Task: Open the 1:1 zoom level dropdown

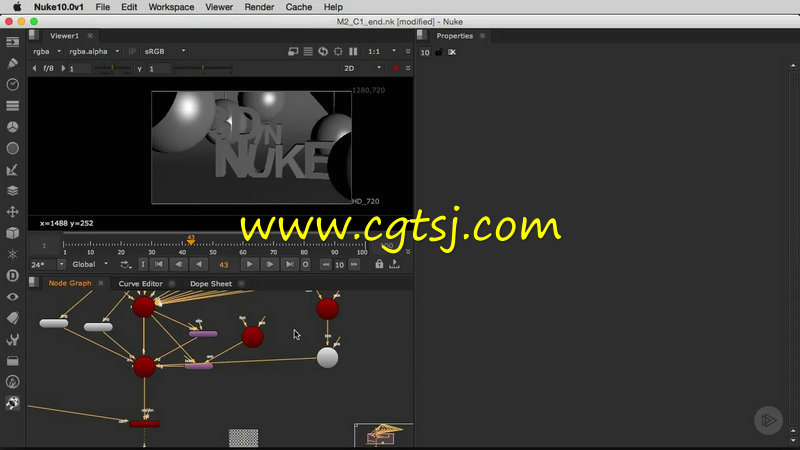Action: [382, 52]
